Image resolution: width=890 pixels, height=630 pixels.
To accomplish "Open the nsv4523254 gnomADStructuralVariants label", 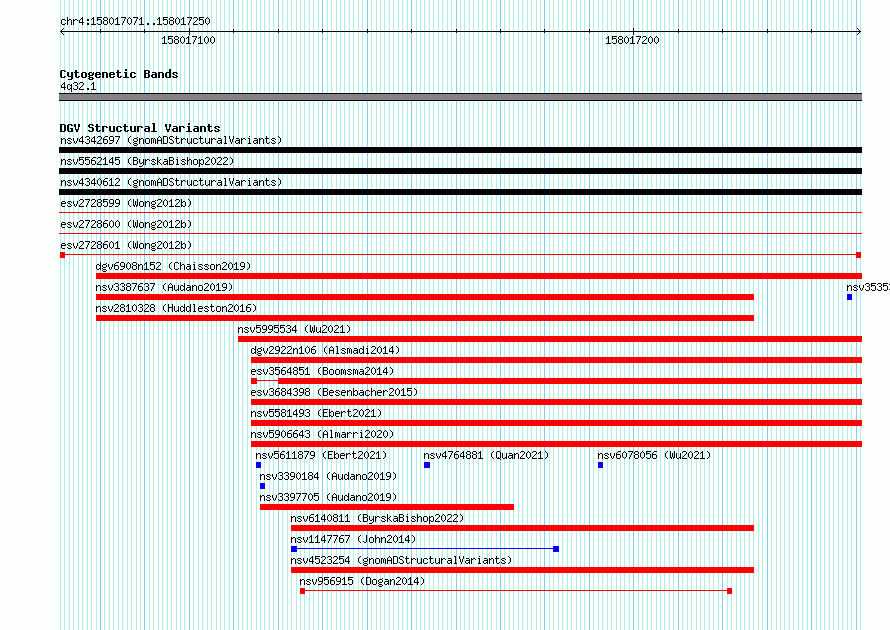I will [x=401, y=560].
